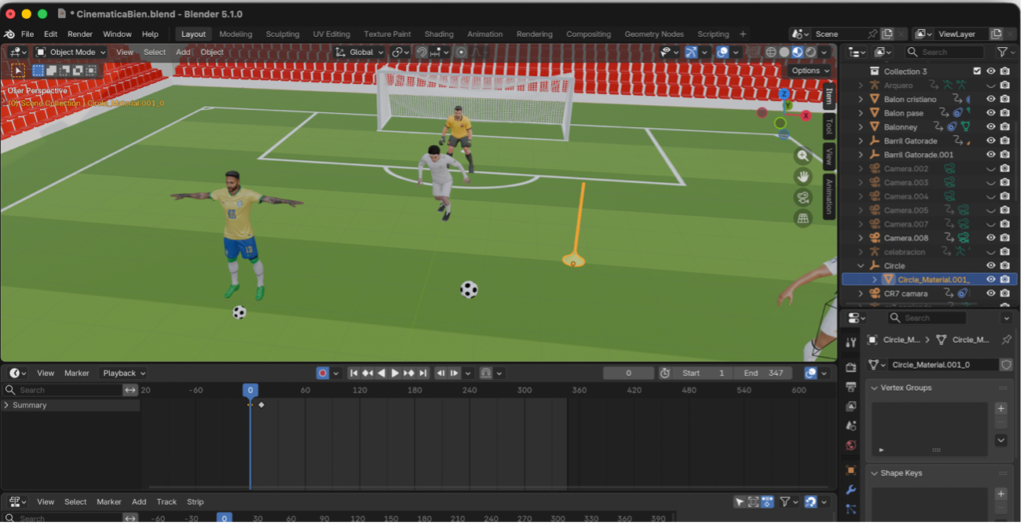1024x525 pixels.
Task: Open the File menu
Action: click(27, 34)
